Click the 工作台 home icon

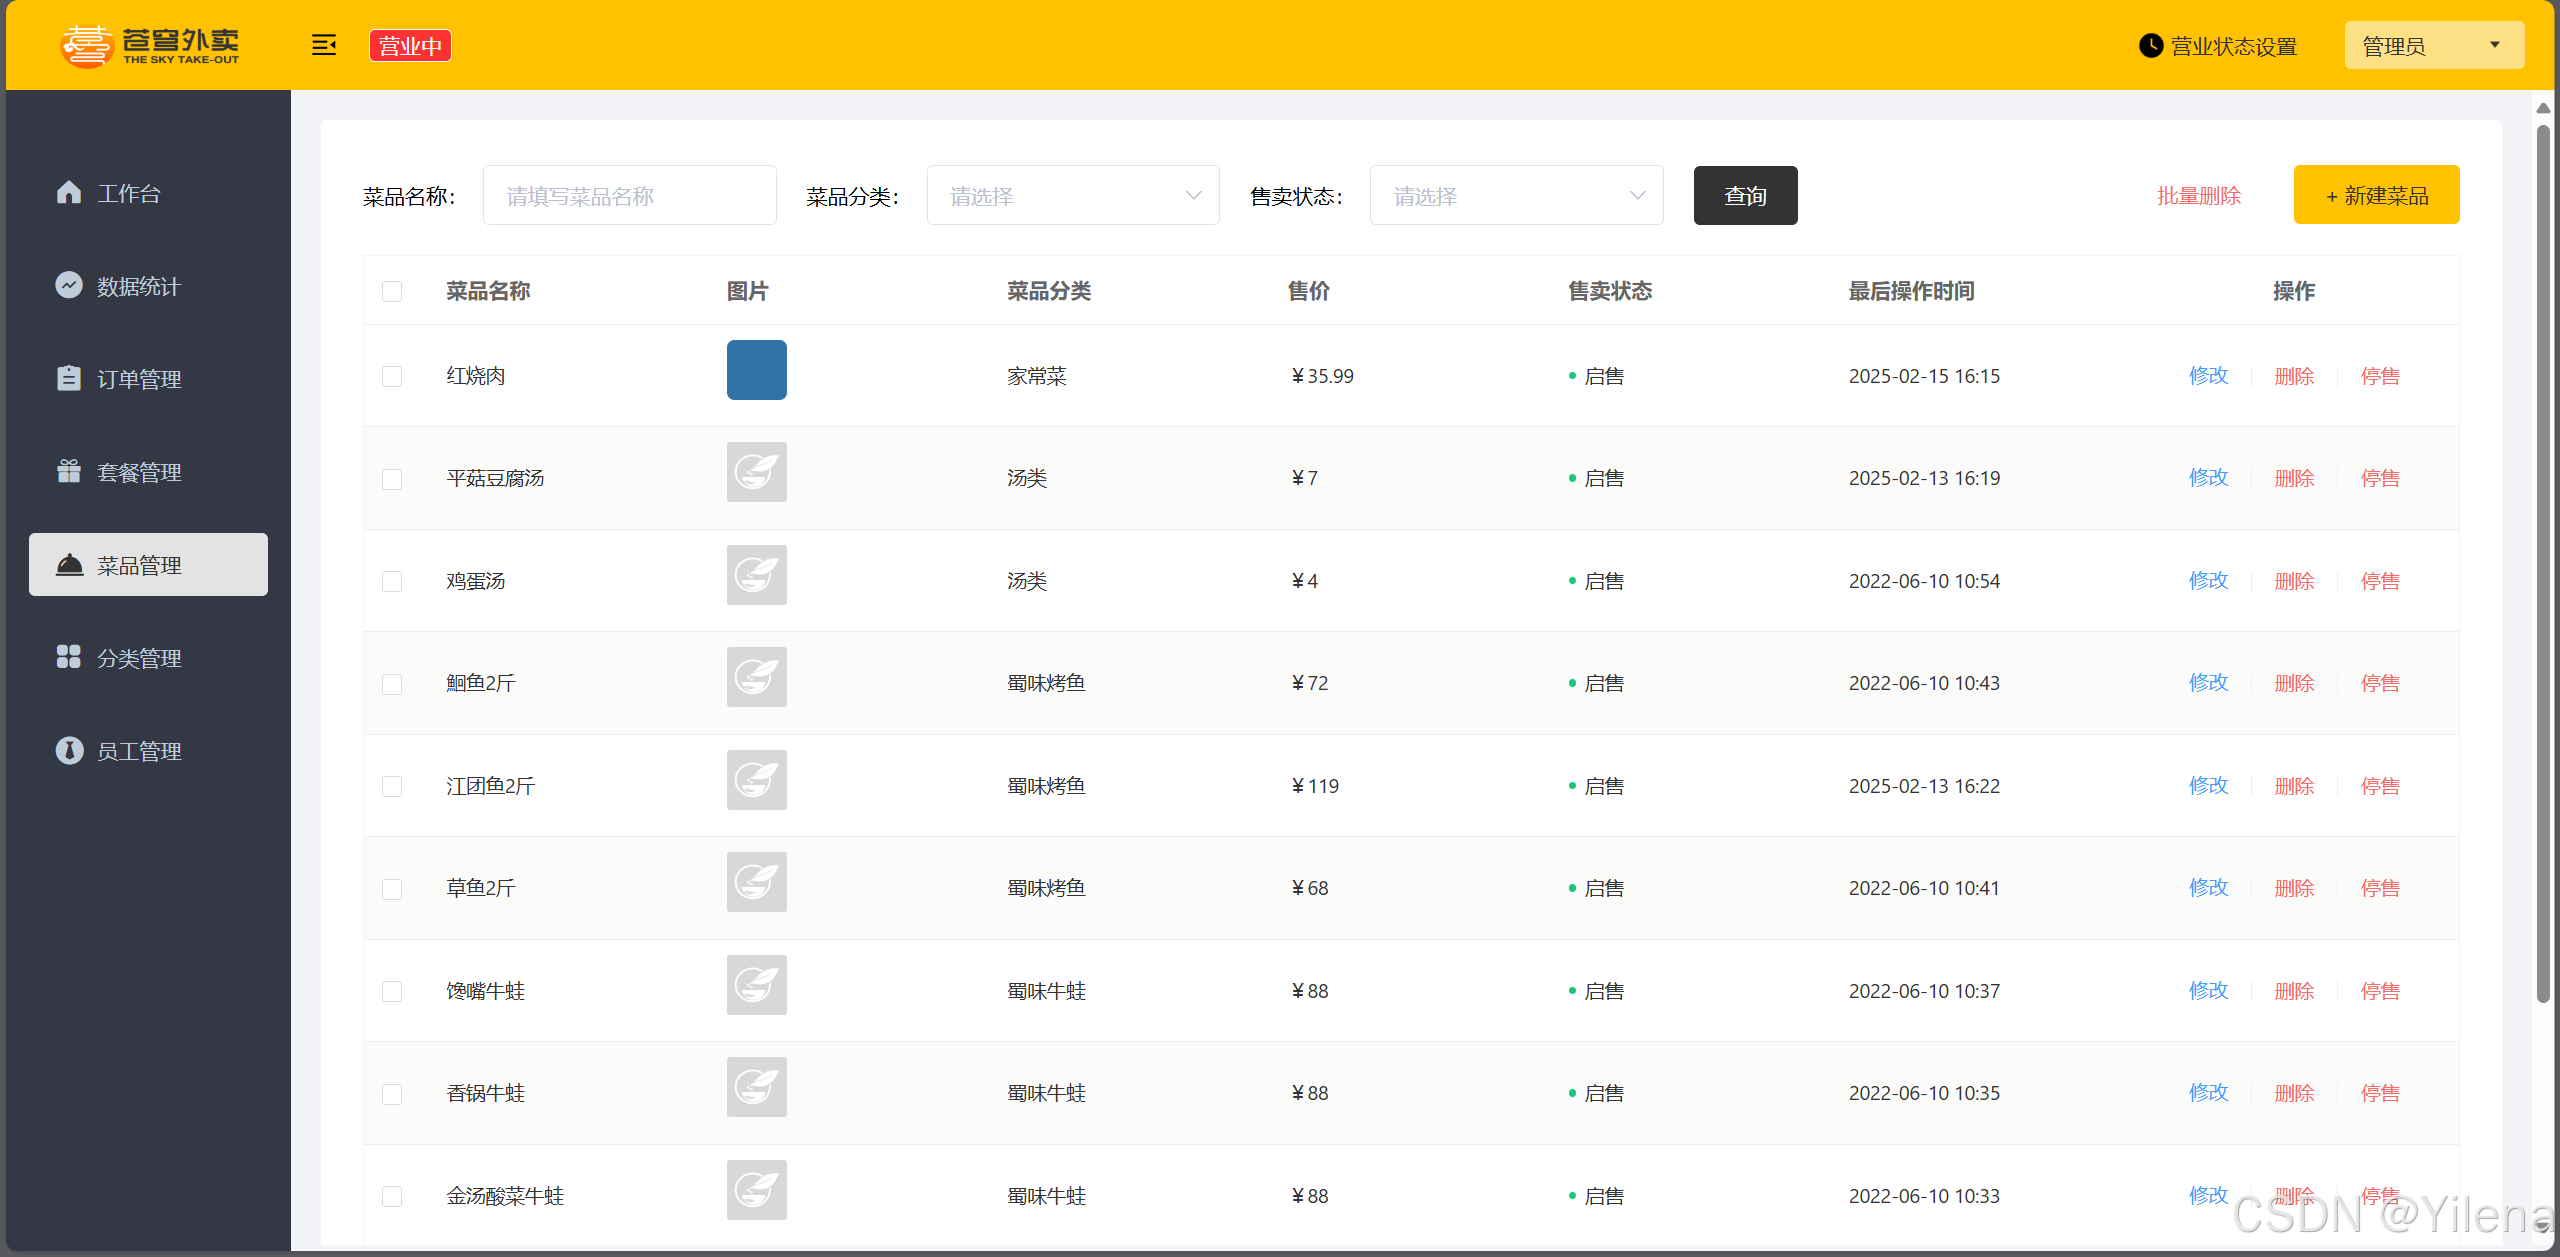[69, 192]
